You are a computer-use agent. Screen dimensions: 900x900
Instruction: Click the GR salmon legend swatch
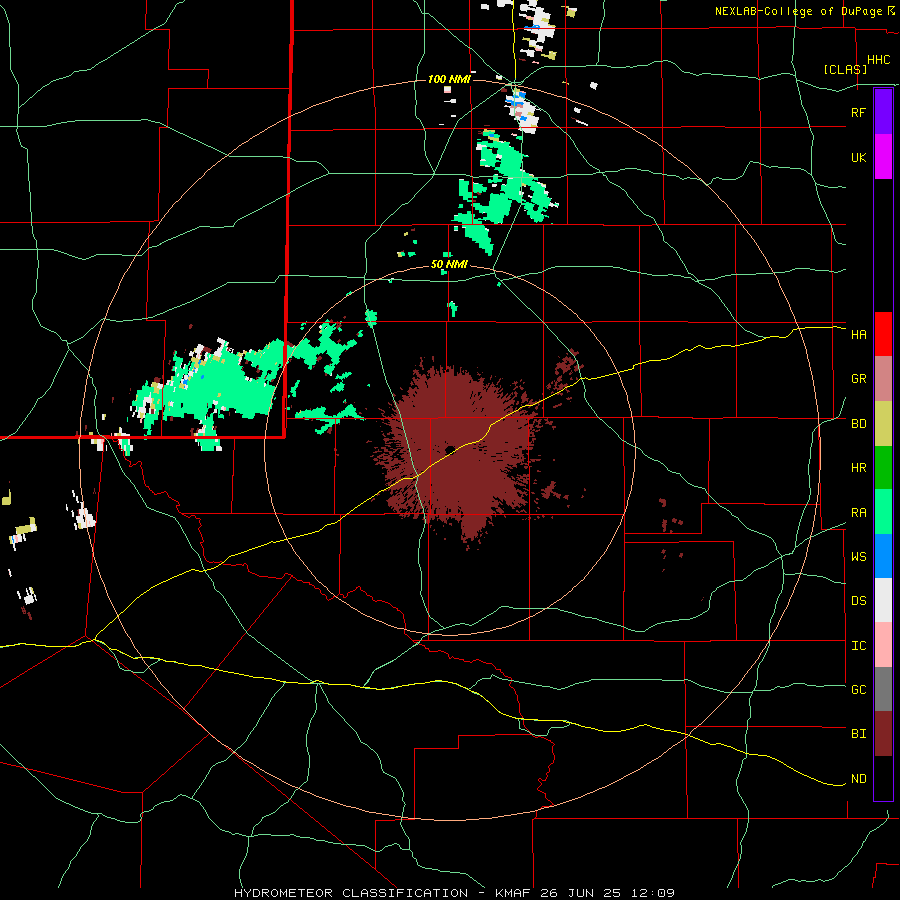point(883,378)
